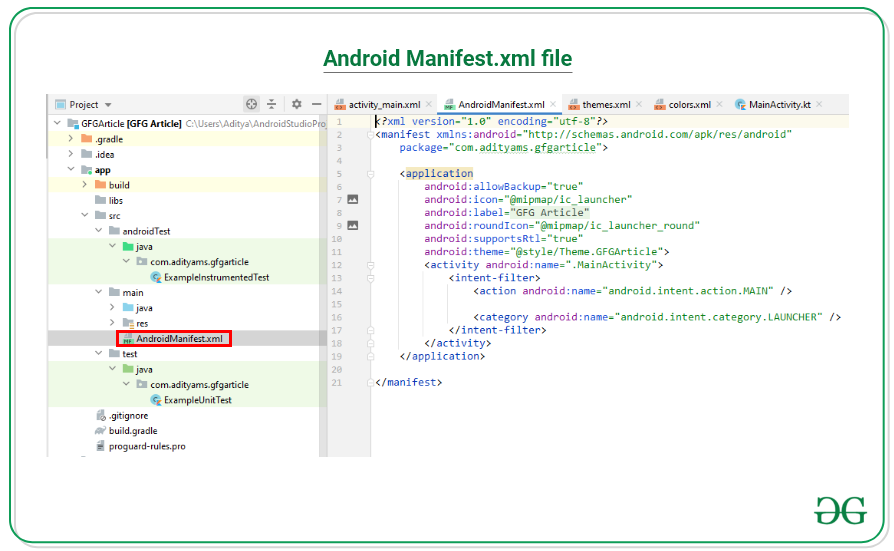Screen dimensions: 894x551
Task: Click fold marker at activity line 12
Action: (x=371, y=265)
